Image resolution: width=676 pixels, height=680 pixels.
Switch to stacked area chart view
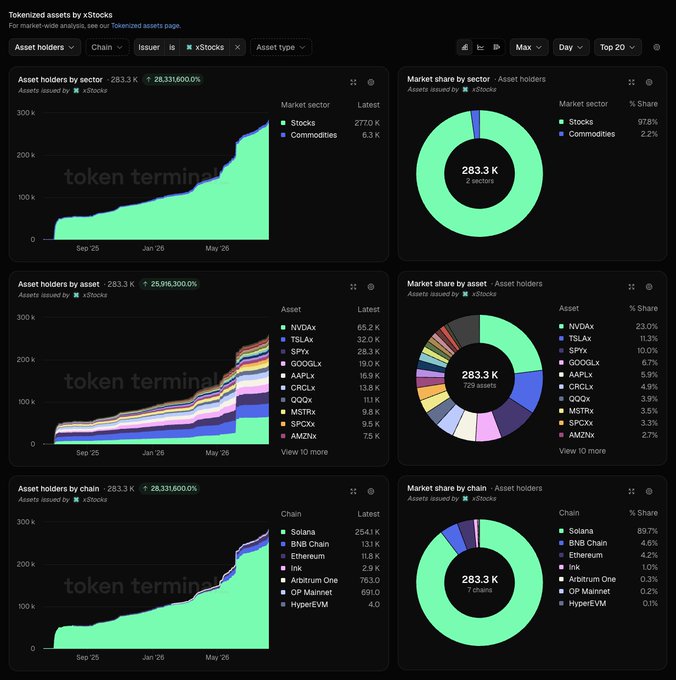pos(464,47)
